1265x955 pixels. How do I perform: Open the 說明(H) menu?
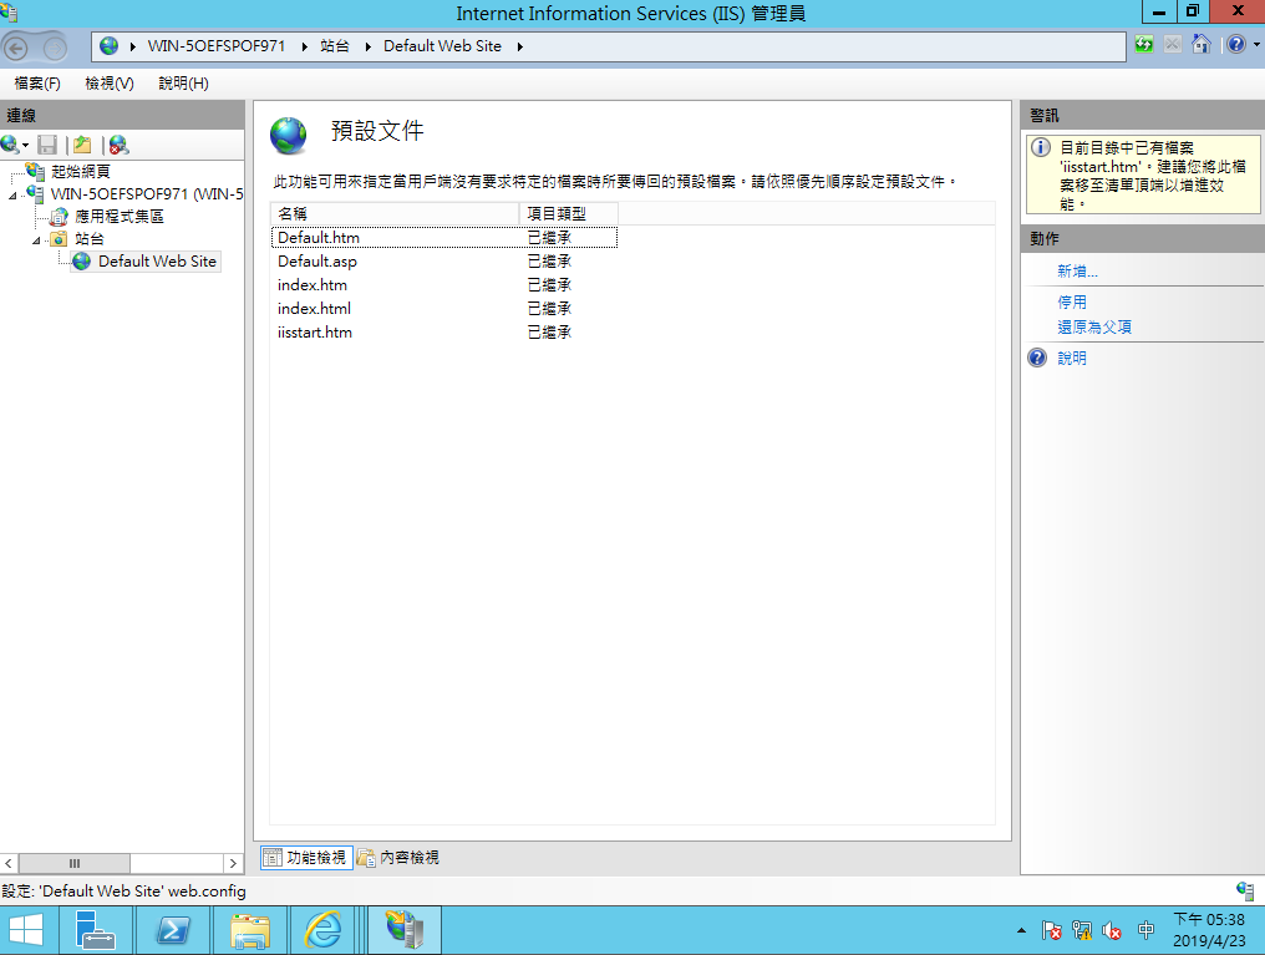tap(183, 83)
